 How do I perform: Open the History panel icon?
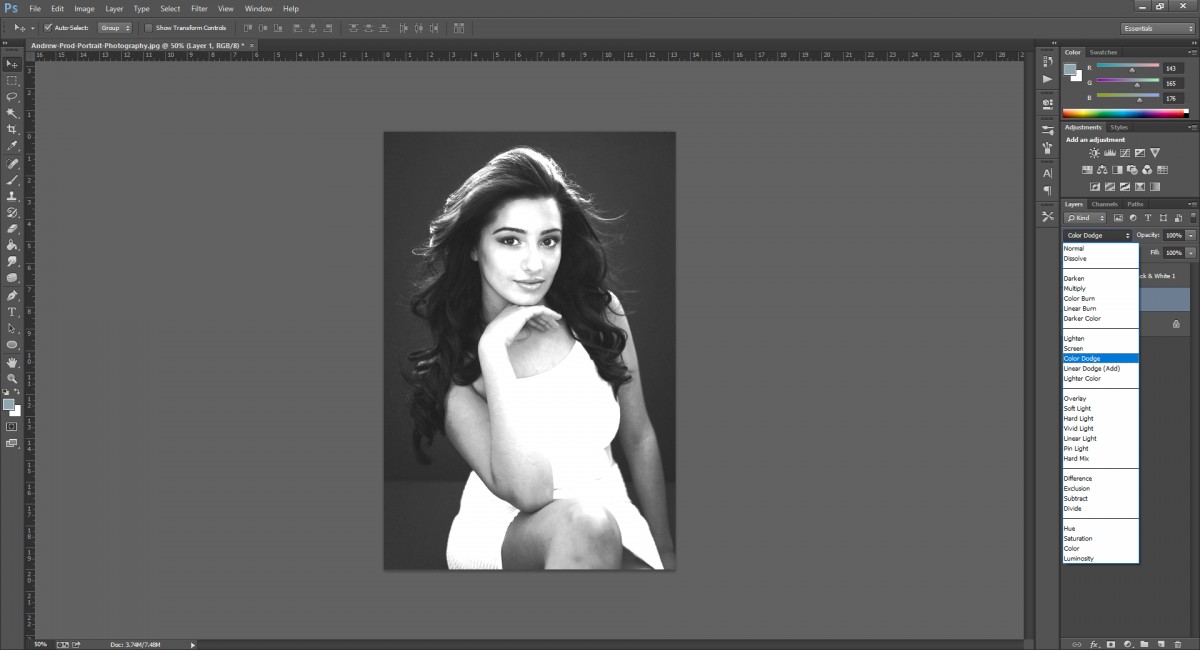point(1047,61)
